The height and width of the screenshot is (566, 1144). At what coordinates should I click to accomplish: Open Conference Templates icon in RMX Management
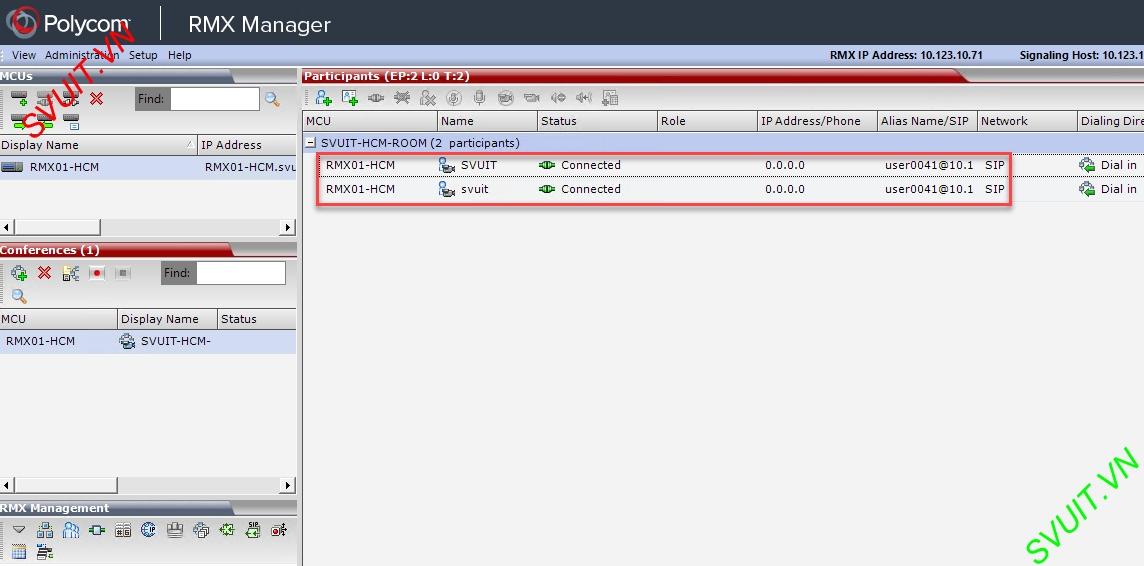pyautogui.click(x=201, y=530)
